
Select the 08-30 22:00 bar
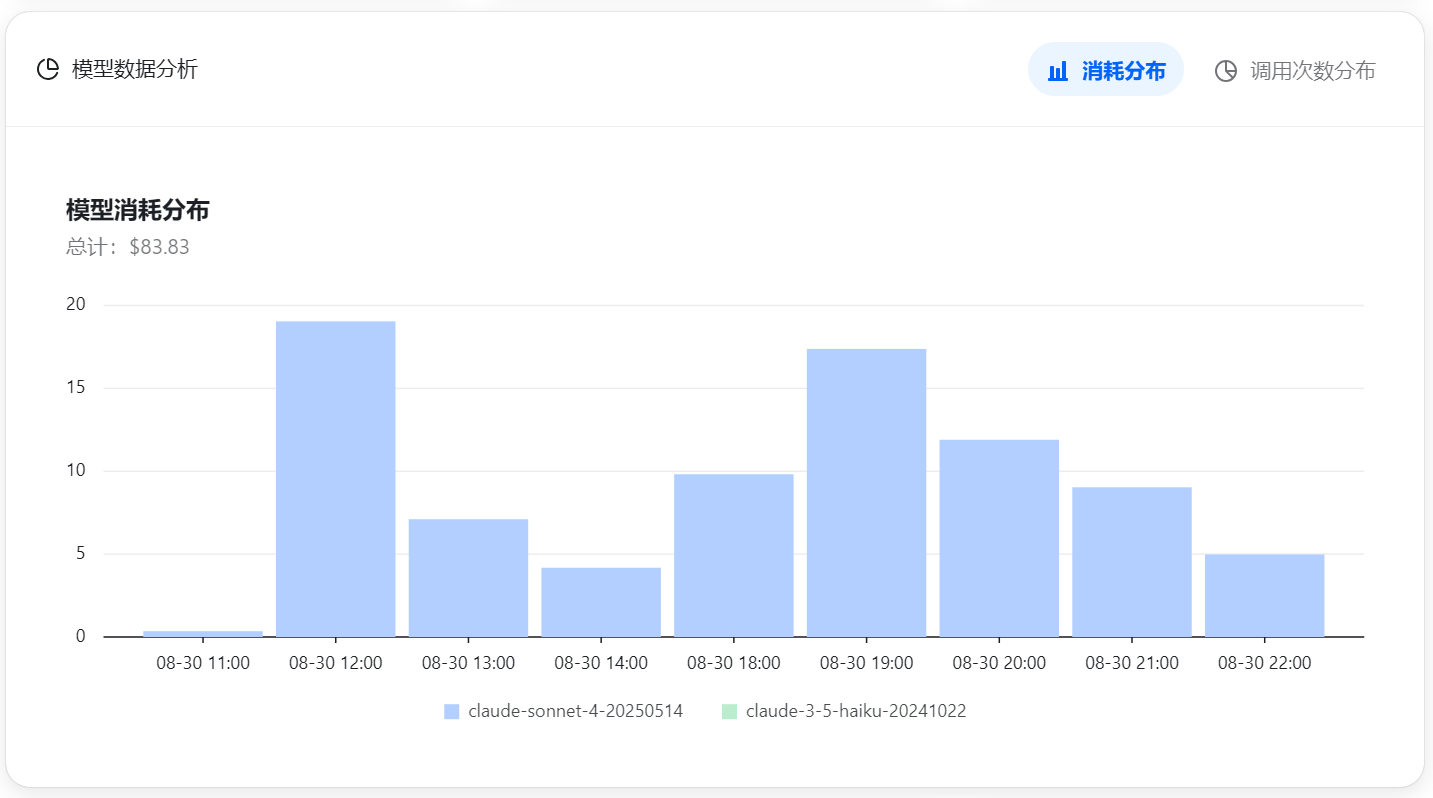click(x=1265, y=595)
